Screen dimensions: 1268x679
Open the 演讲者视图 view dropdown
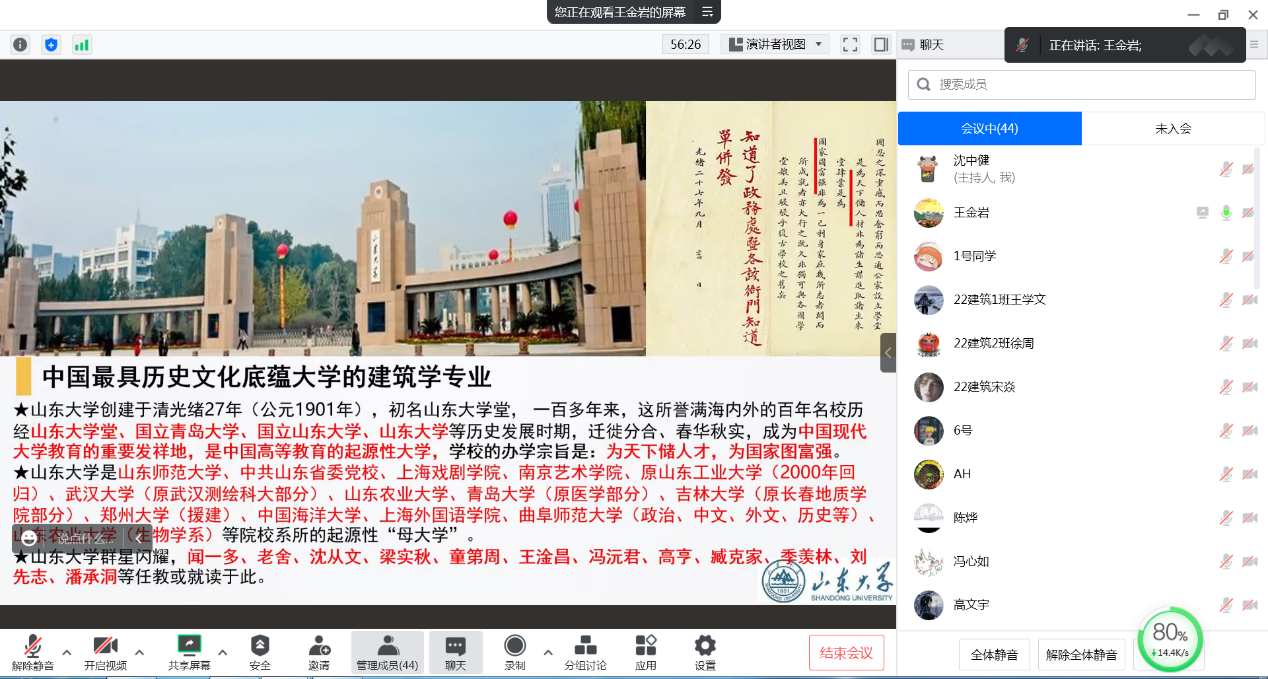[x=775, y=44]
